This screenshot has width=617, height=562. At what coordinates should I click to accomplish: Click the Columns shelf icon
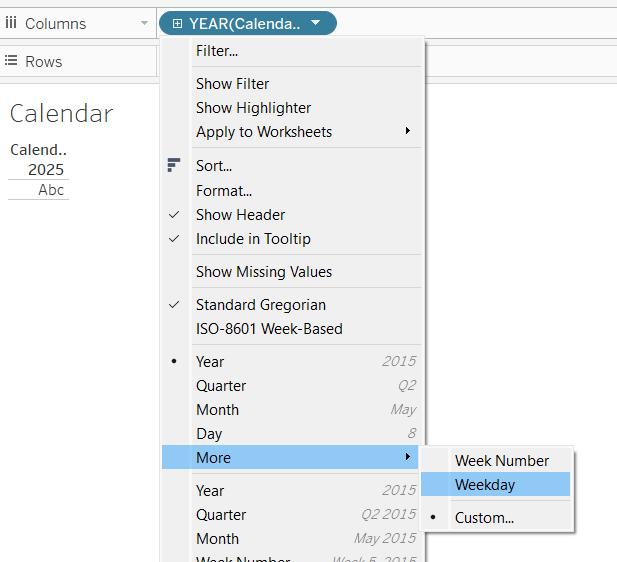[x=11, y=23]
